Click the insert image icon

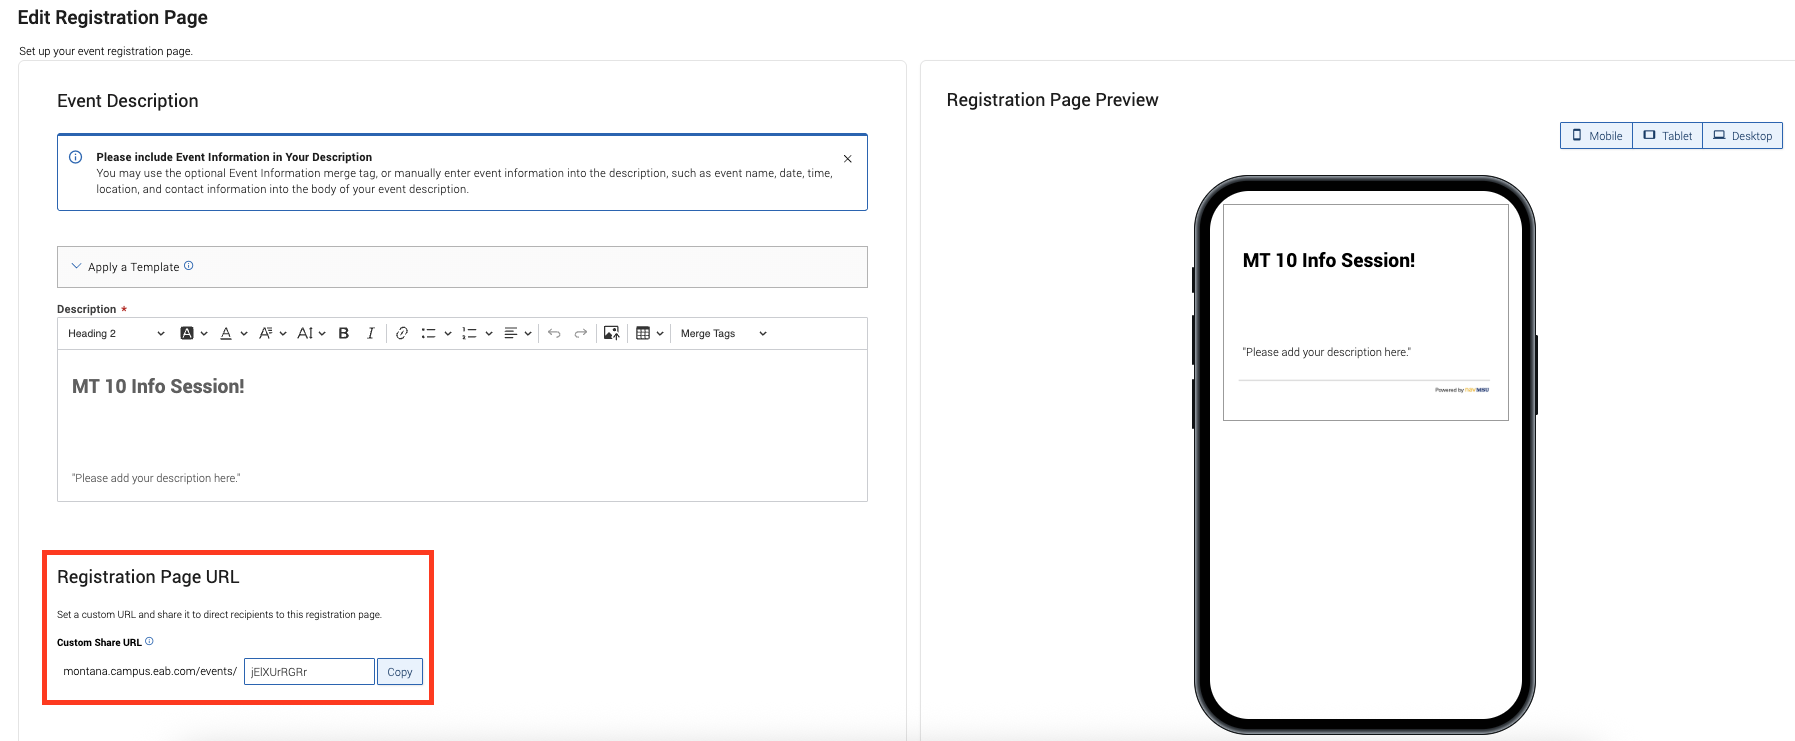612,334
